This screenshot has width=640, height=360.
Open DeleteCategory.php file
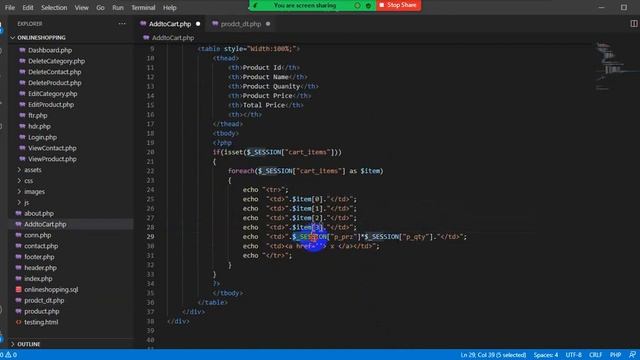click(x=56, y=61)
